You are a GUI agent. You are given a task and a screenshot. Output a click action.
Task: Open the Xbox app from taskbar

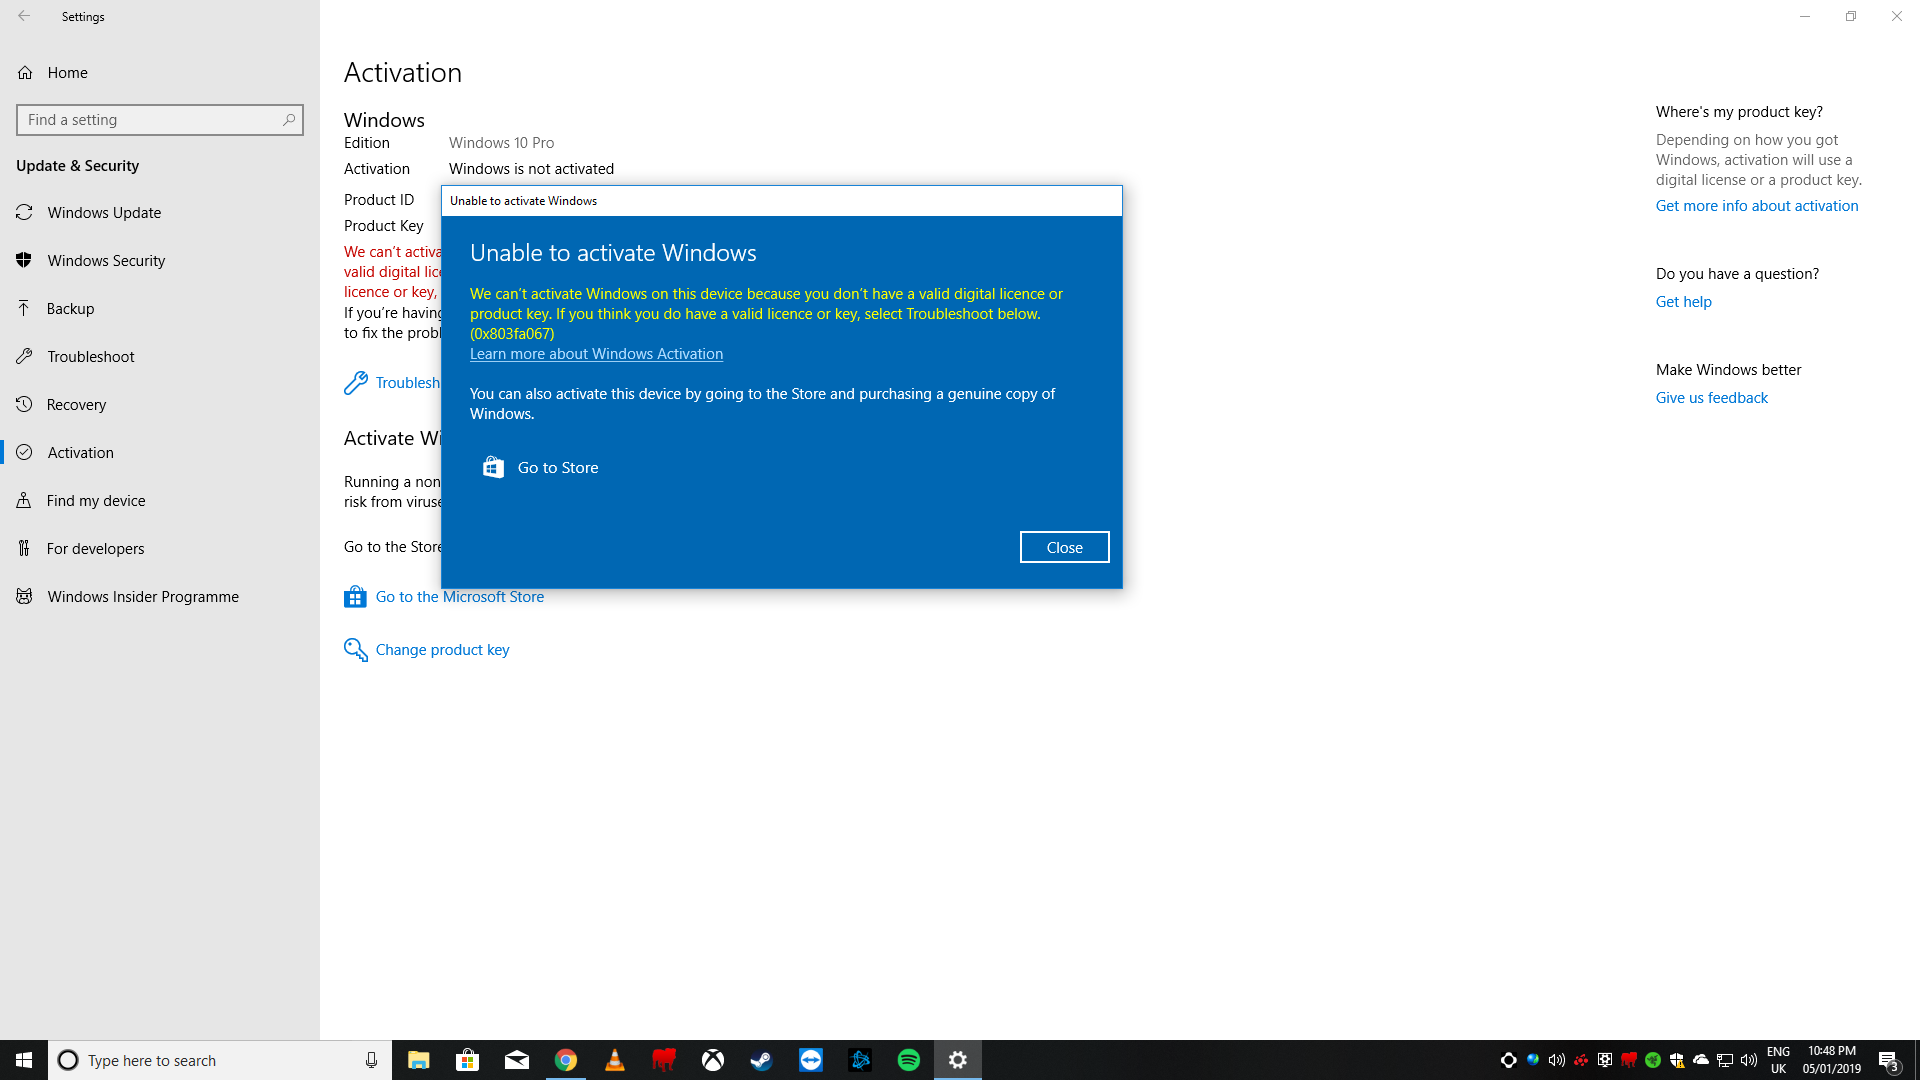pyautogui.click(x=713, y=1060)
